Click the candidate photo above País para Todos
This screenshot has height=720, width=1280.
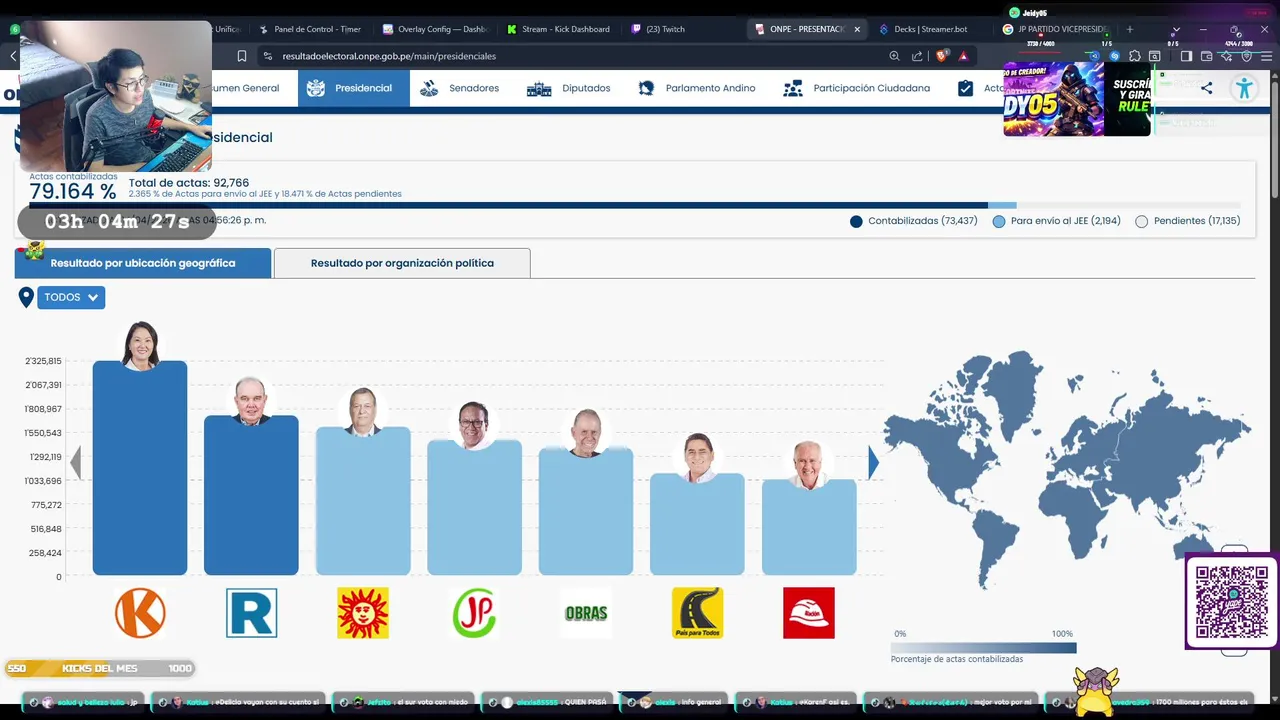tap(697, 458)
